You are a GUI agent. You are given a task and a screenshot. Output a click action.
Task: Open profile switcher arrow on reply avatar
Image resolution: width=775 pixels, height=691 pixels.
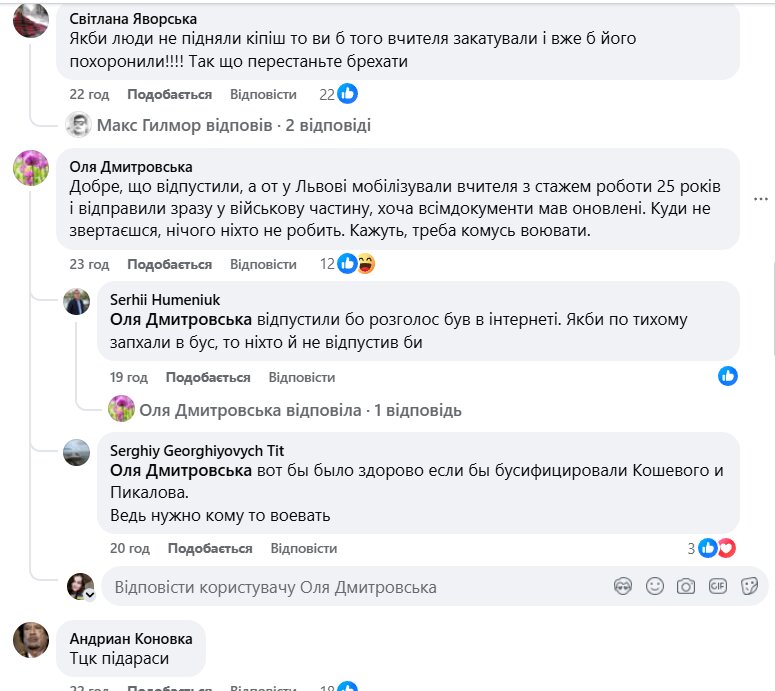[x=90, y=594]
